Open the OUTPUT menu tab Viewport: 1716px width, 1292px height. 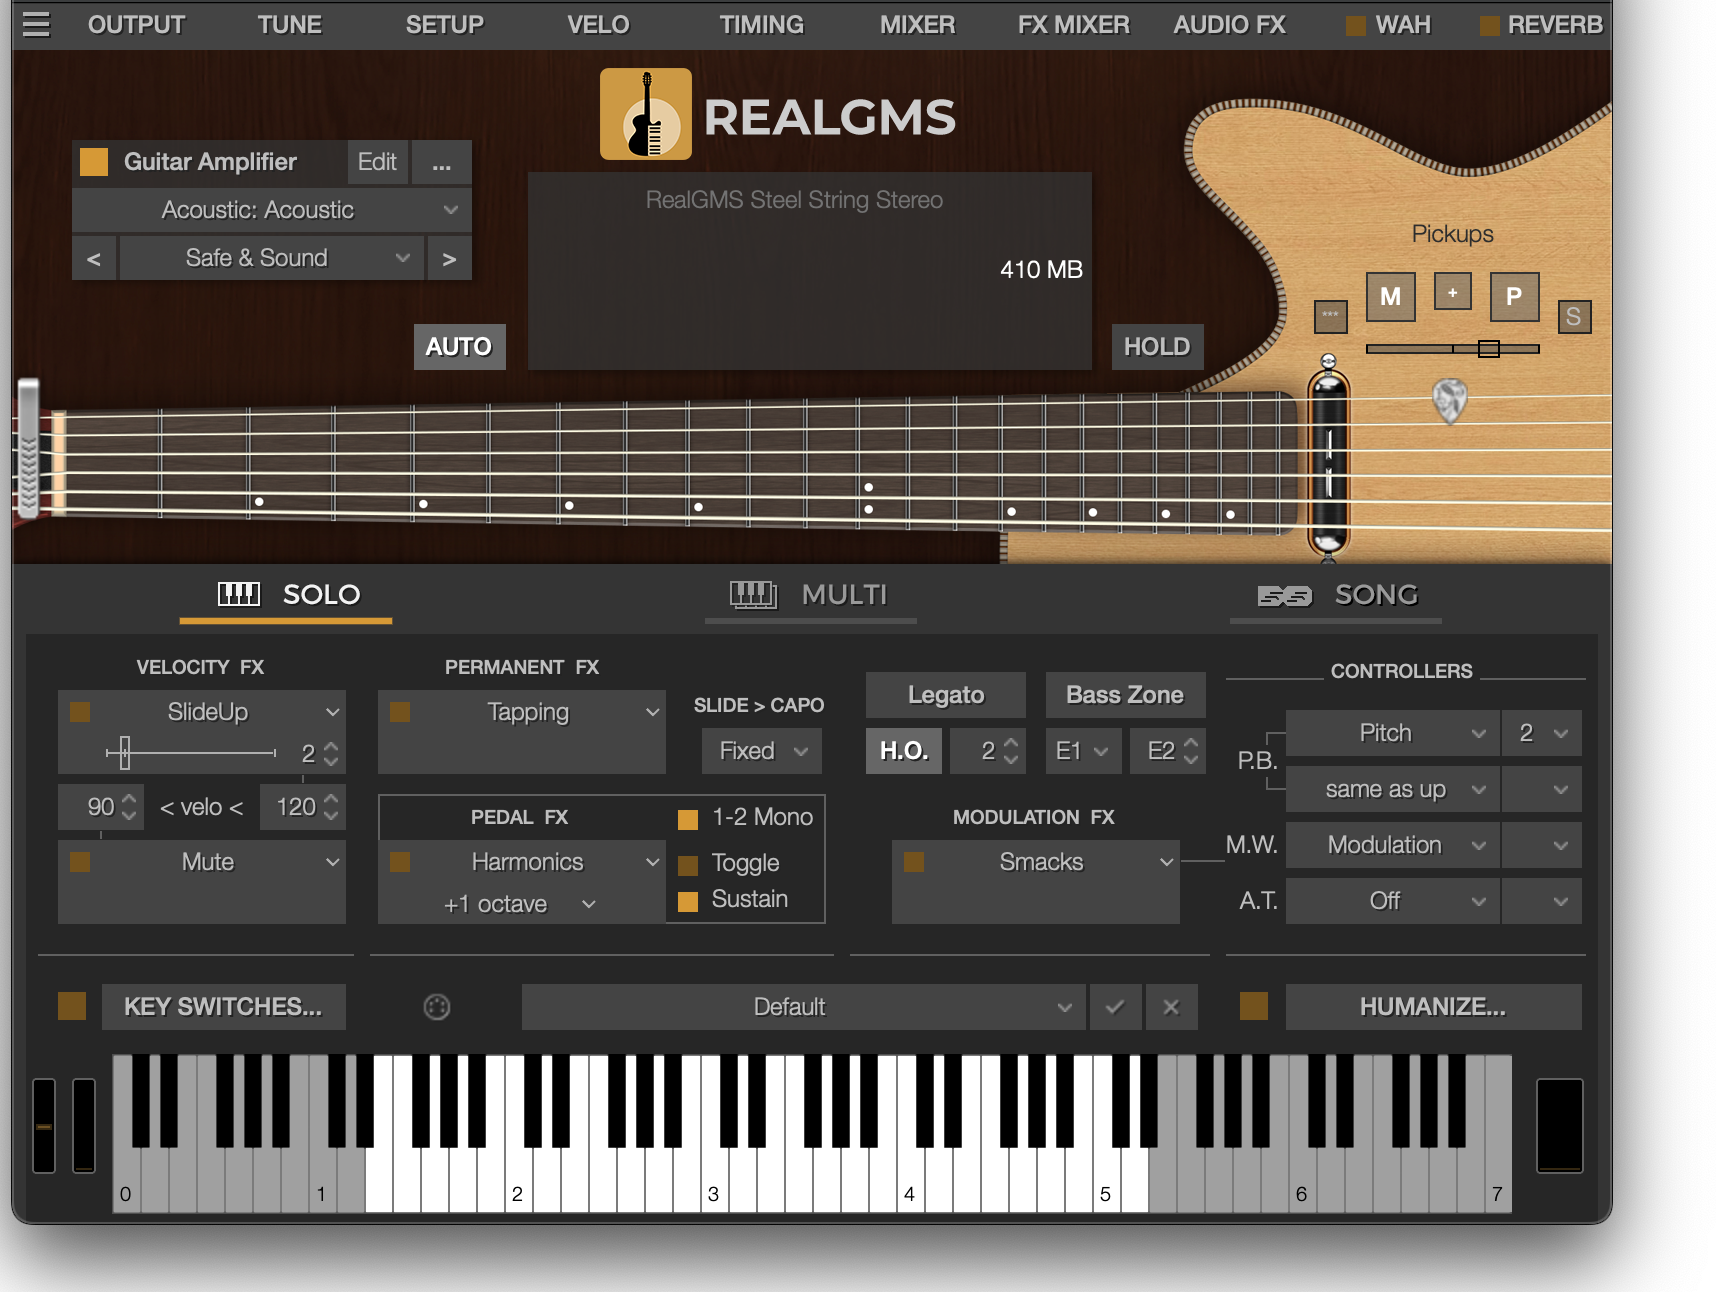(136, 25)
